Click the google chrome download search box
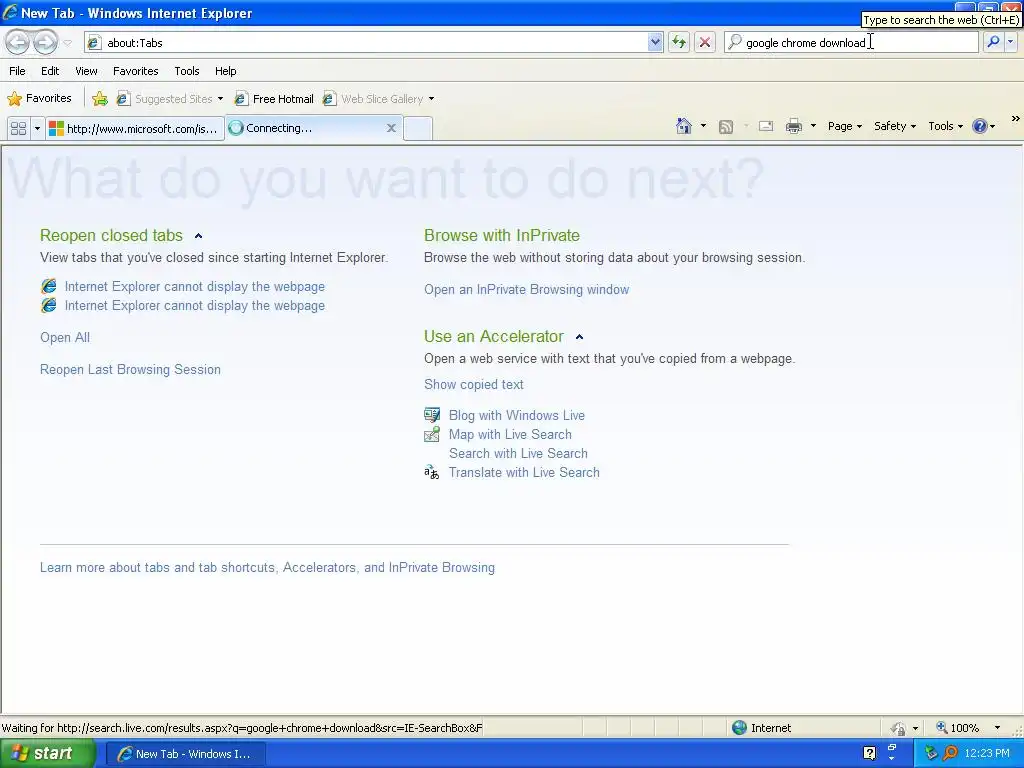The height and width of the screenshot is (768, 1024). pyautogui.click(x=851, y=42)
